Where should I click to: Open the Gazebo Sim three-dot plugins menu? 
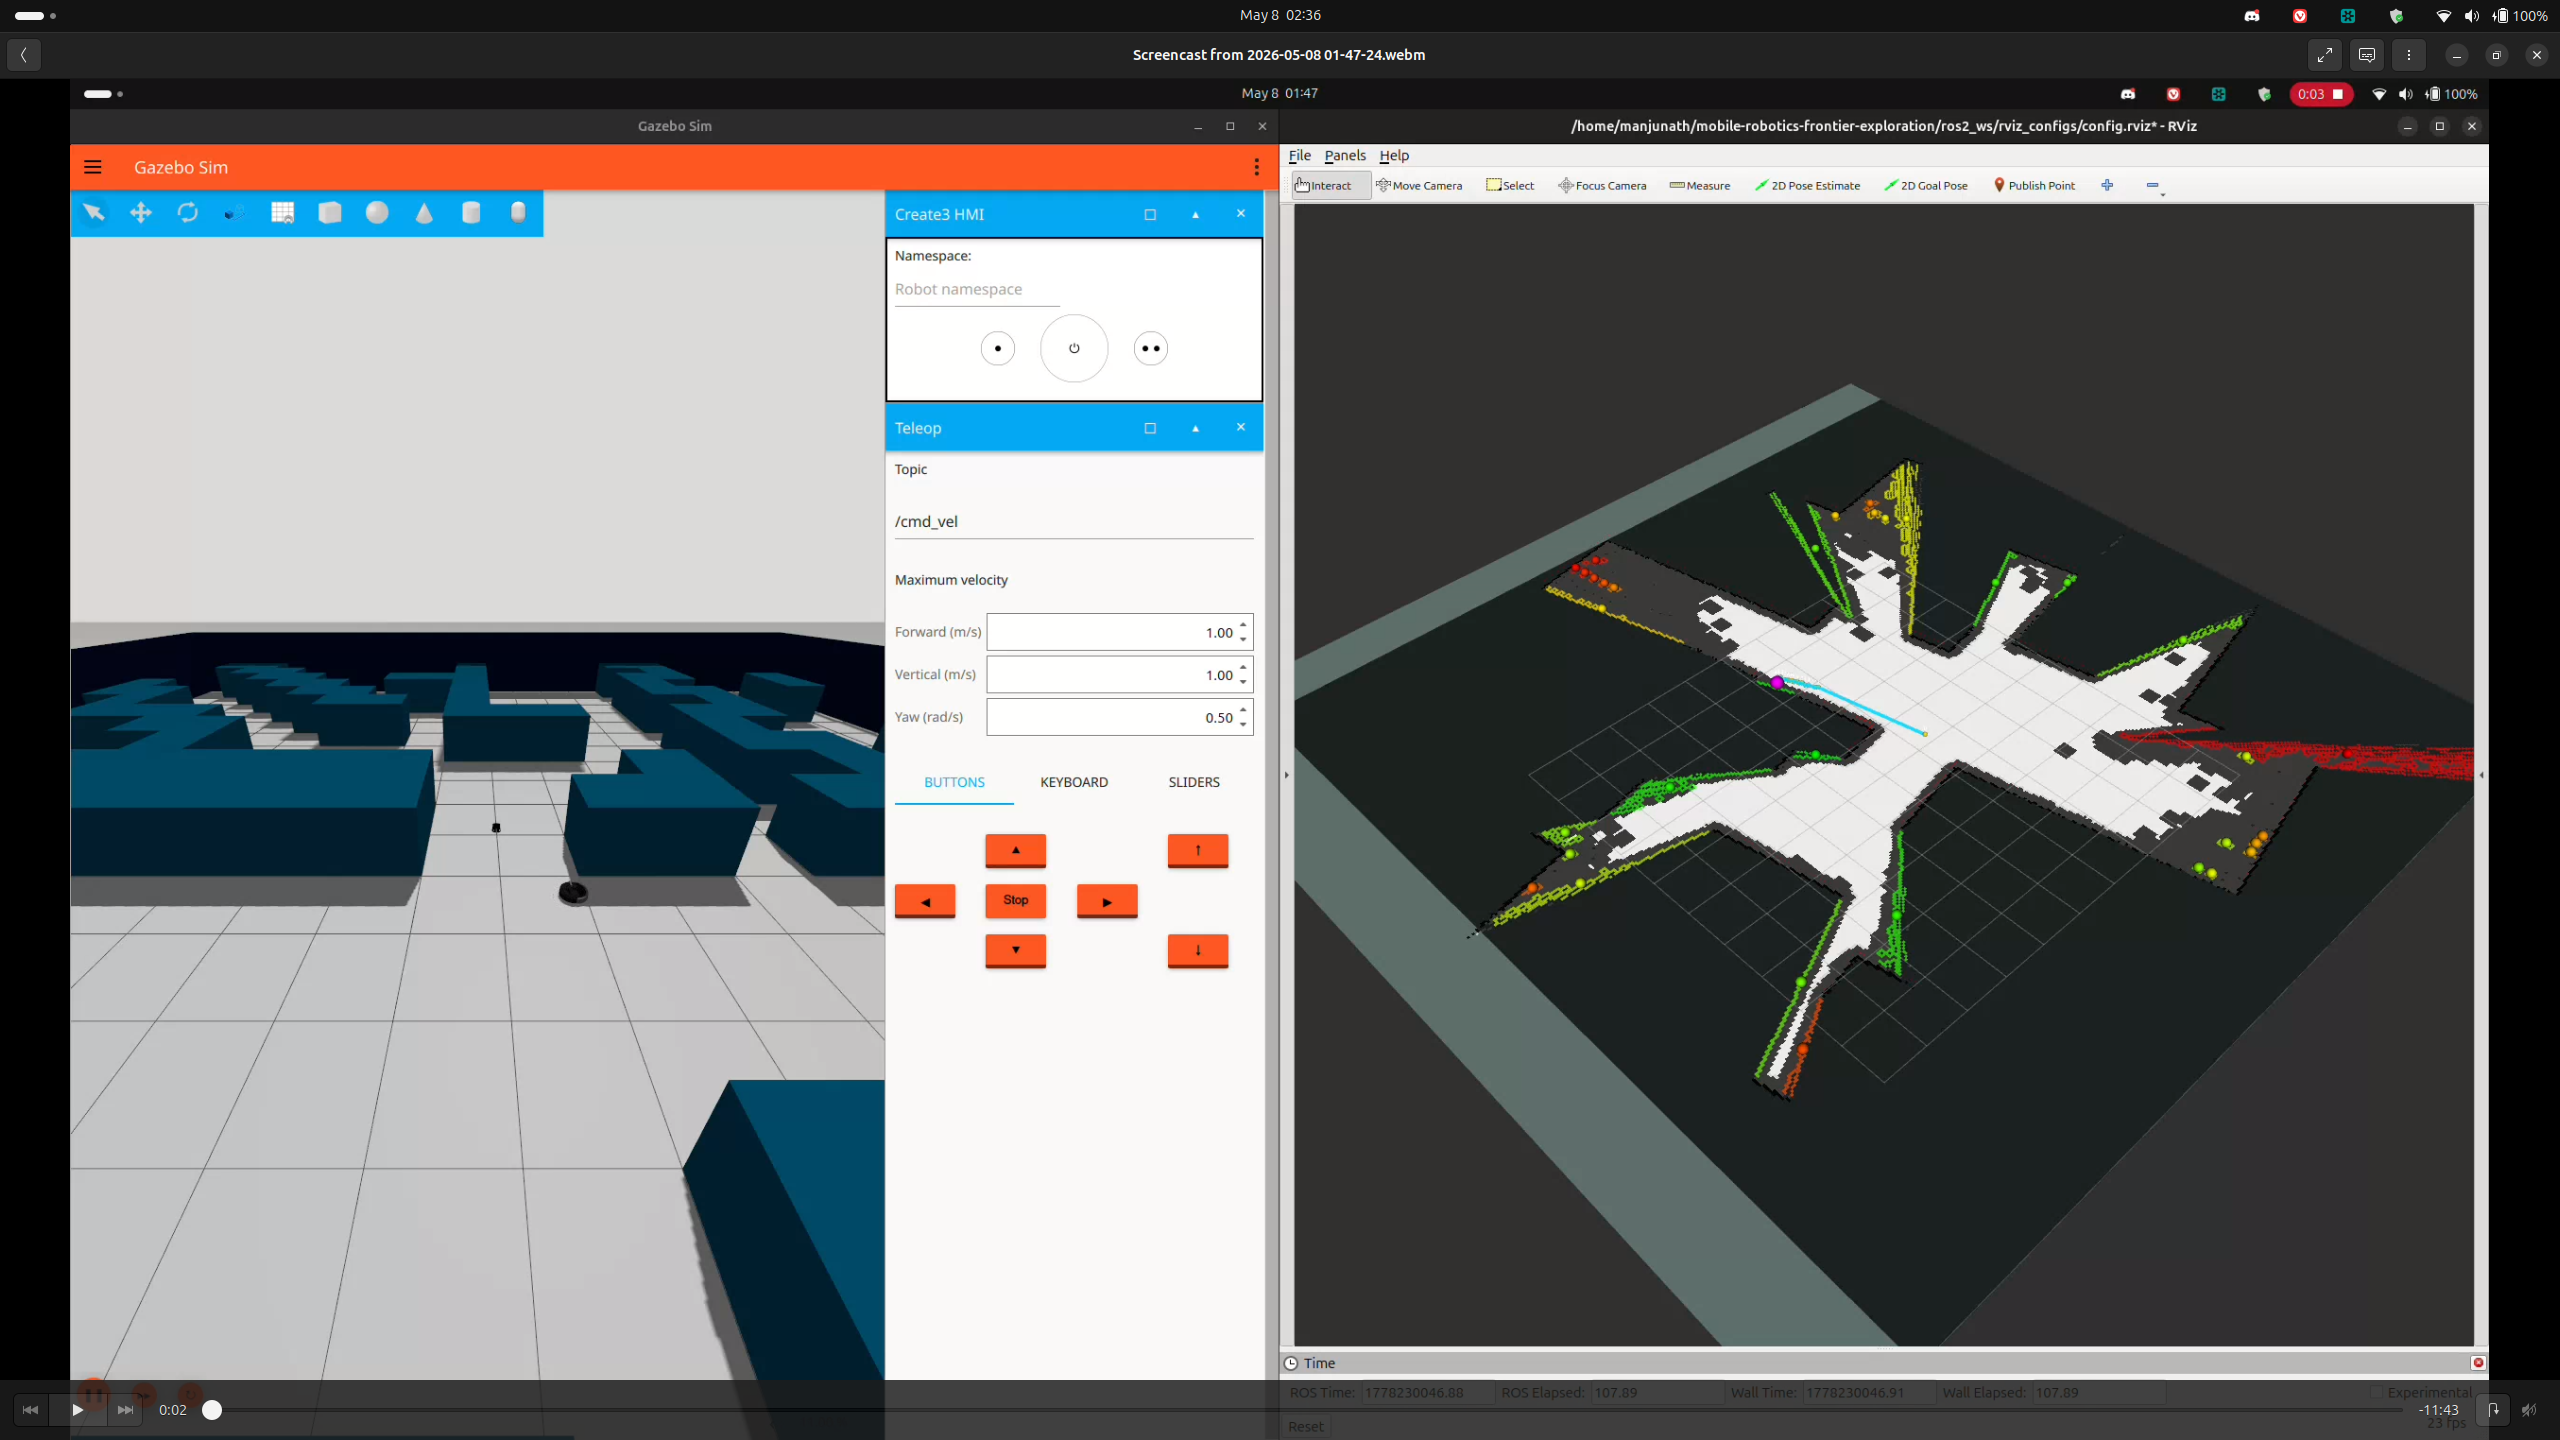[x=1256, y=167]
